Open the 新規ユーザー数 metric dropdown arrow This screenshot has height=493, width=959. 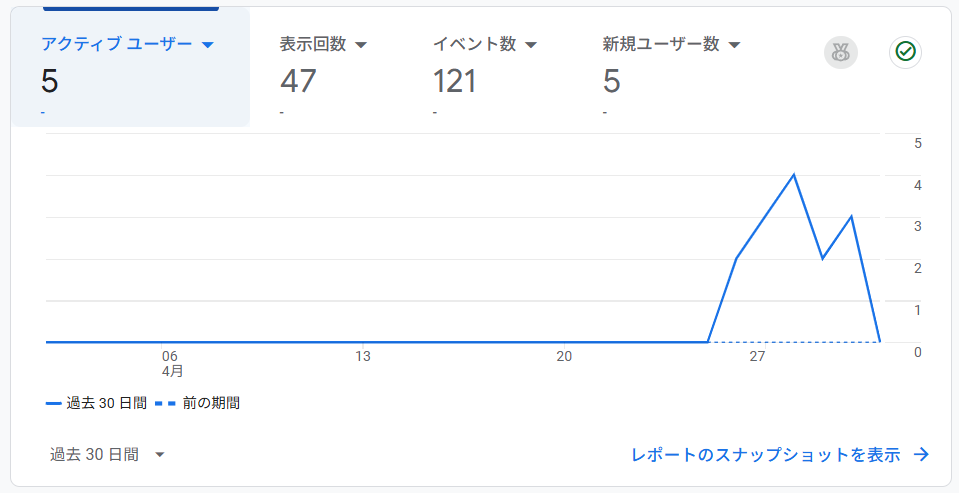[735, 45]
